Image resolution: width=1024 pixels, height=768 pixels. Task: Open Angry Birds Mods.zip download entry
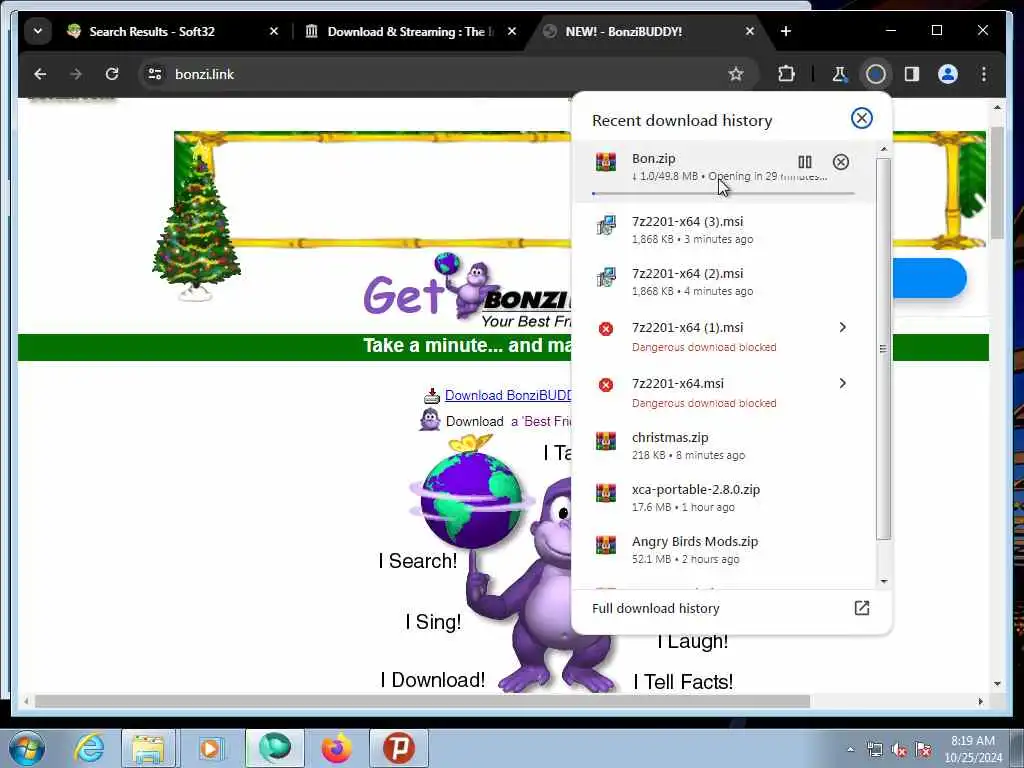pyautogui.click(x=724, y=550)
